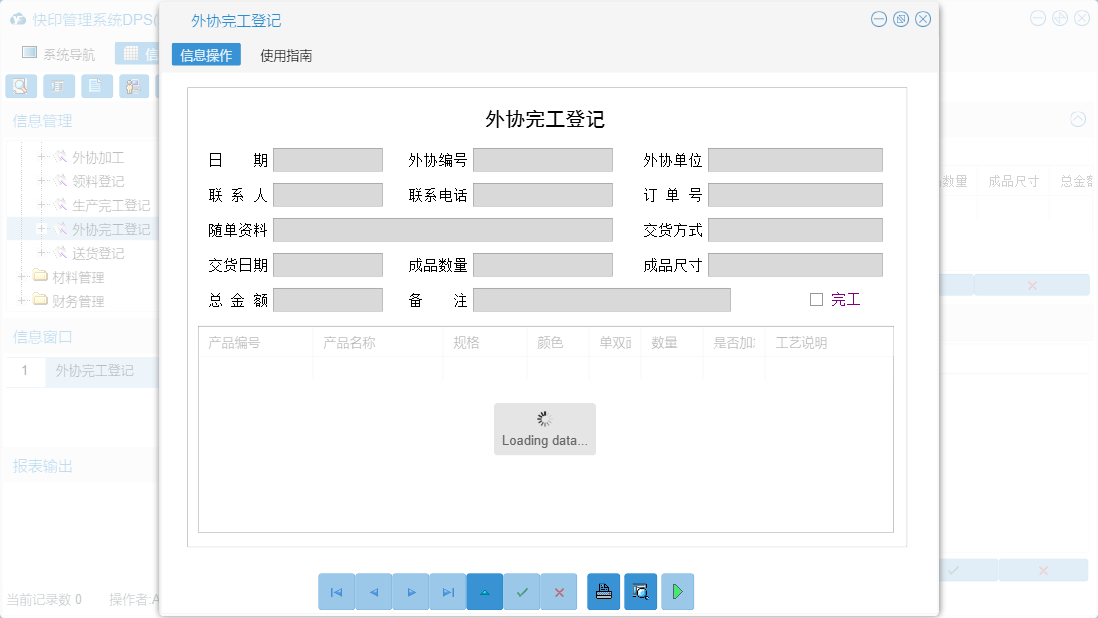
Task: Jump to last record with navigation icon
Action: tap(448, 591)
